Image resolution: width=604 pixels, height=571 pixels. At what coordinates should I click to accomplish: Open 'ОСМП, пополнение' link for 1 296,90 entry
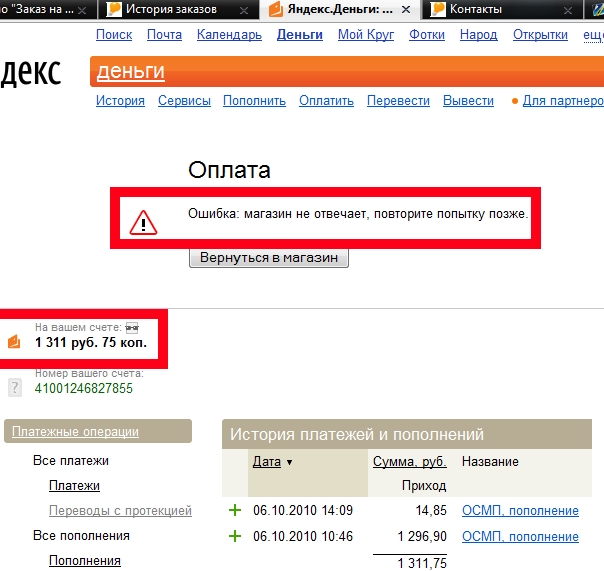tap(520, 536)
